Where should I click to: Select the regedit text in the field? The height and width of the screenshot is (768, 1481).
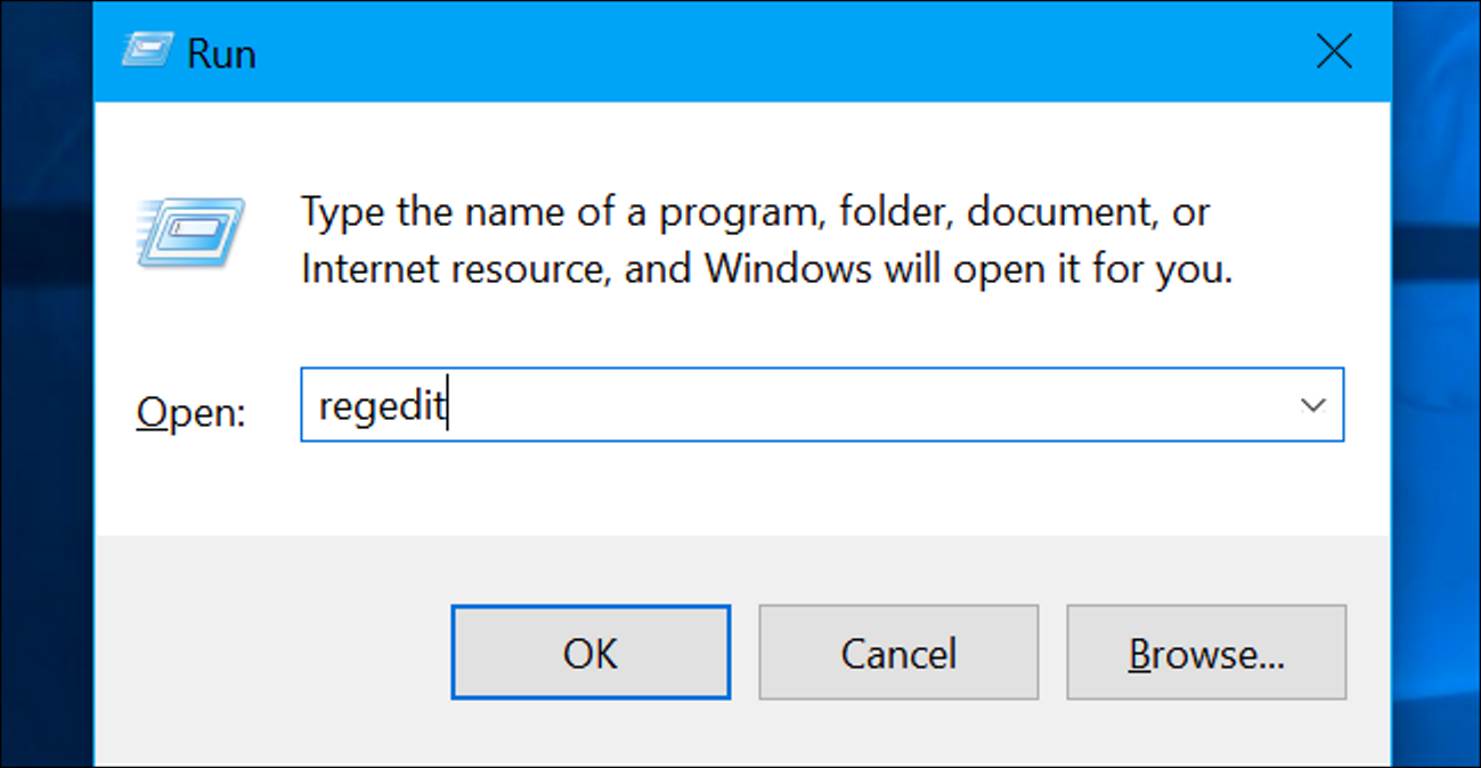click(380, 405)
